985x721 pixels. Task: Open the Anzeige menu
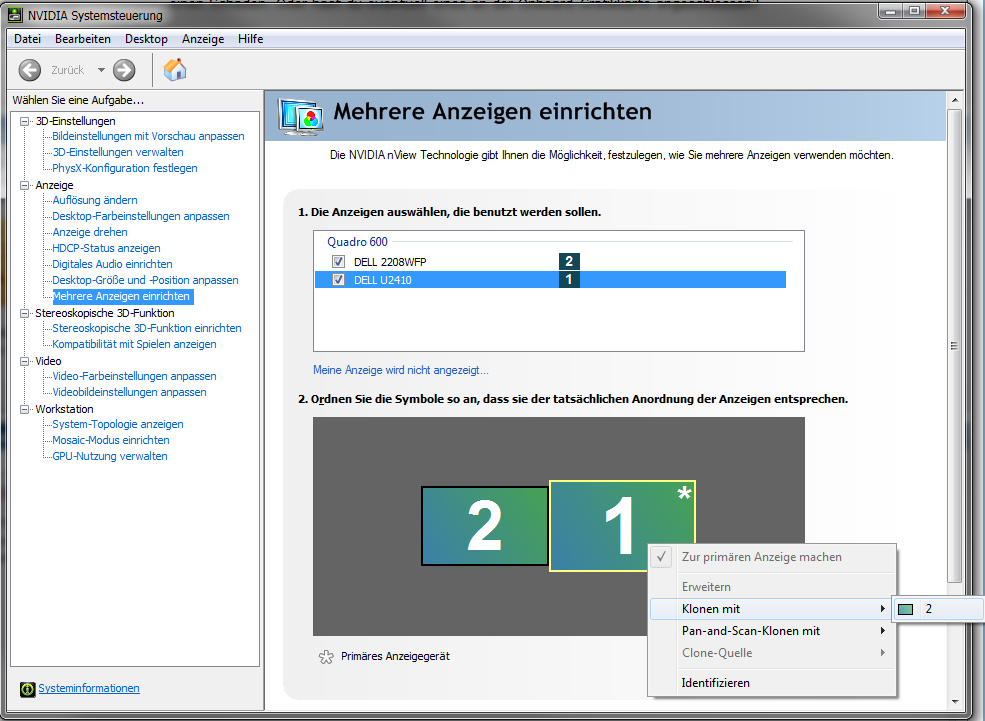[203, 39]
